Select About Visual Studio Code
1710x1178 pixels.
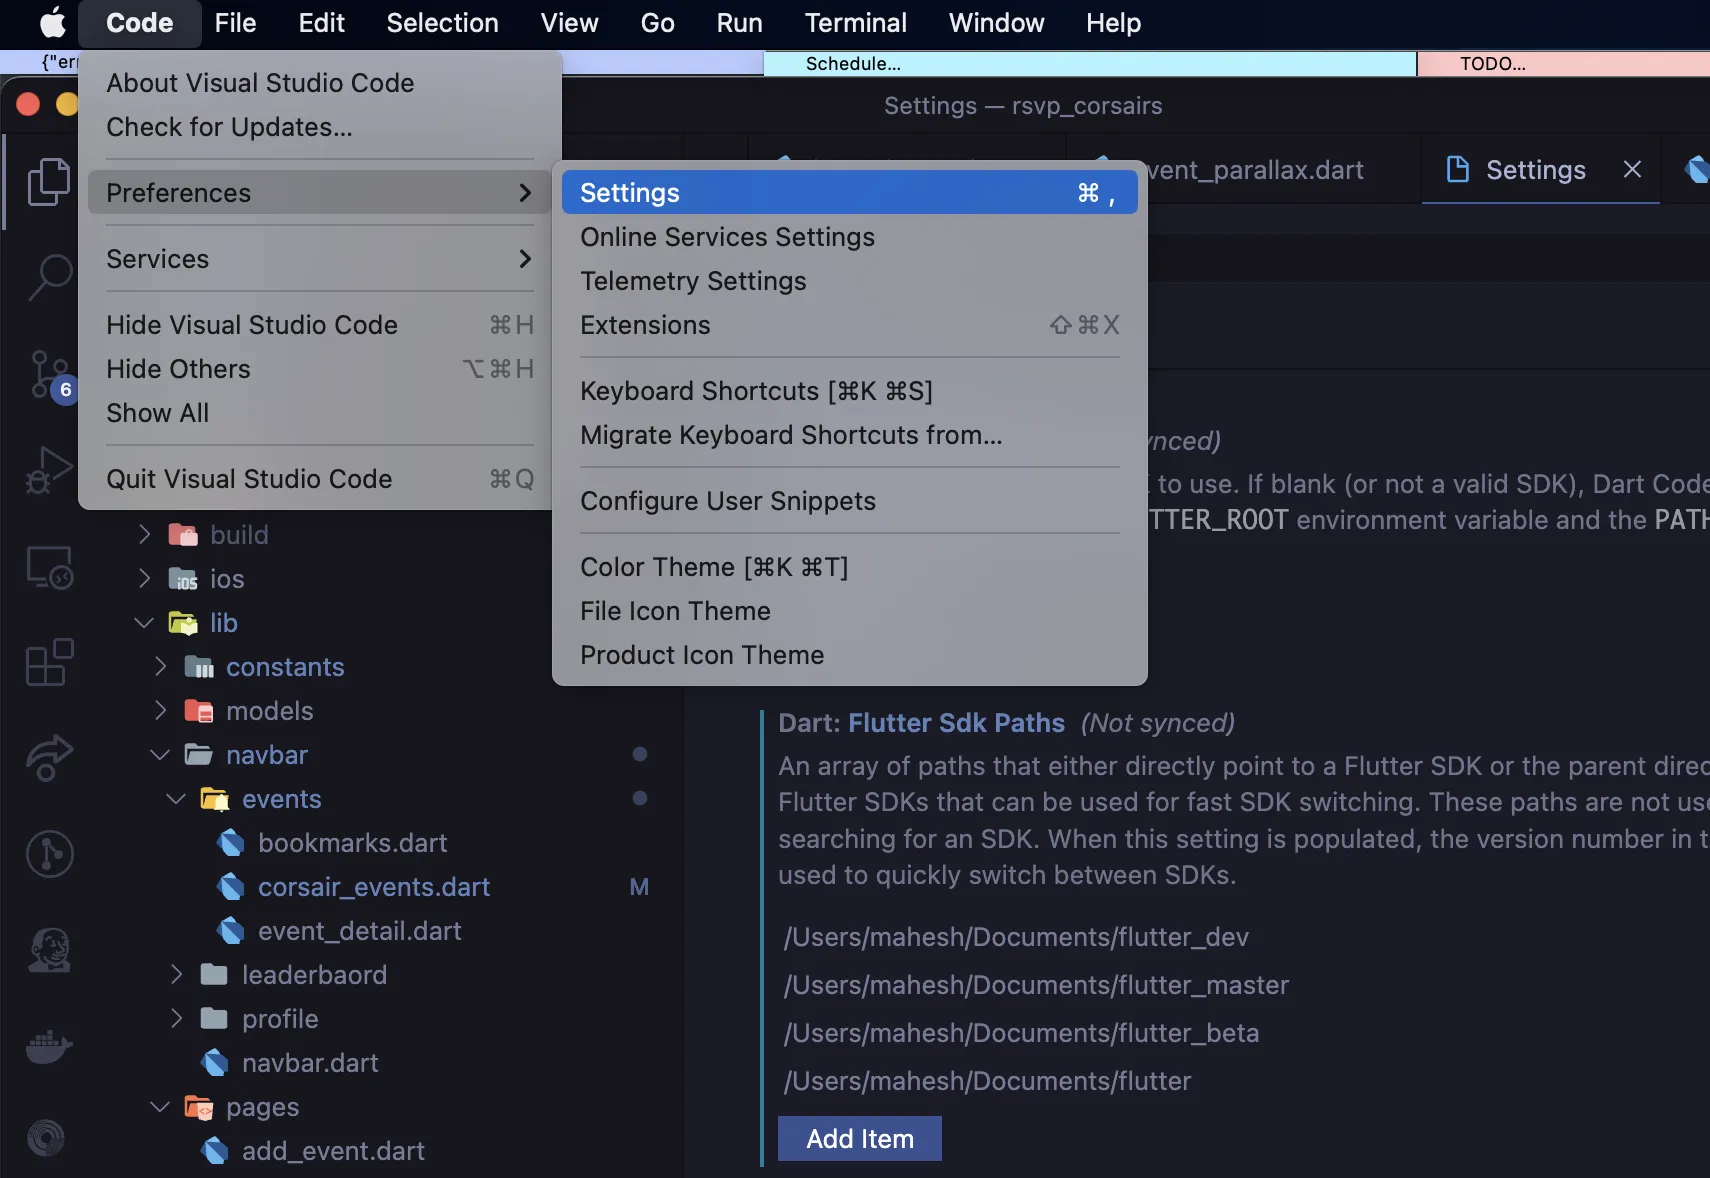pyautogui.click(x=320, y=83)
